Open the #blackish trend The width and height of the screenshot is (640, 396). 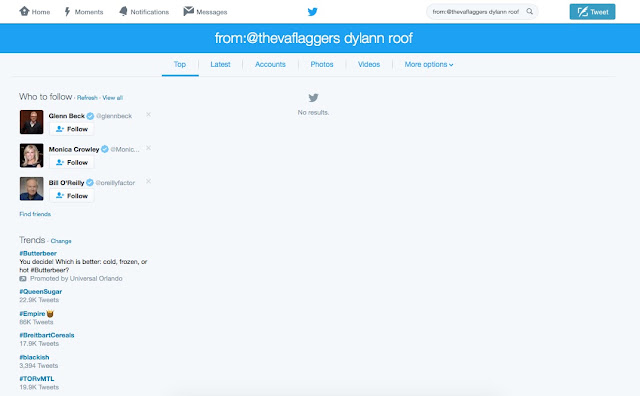34,357
